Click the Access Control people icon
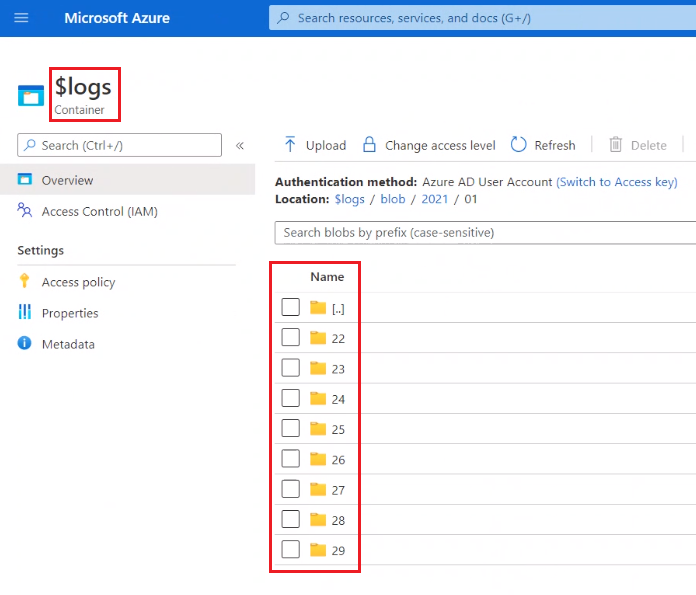 coord(24,210)
